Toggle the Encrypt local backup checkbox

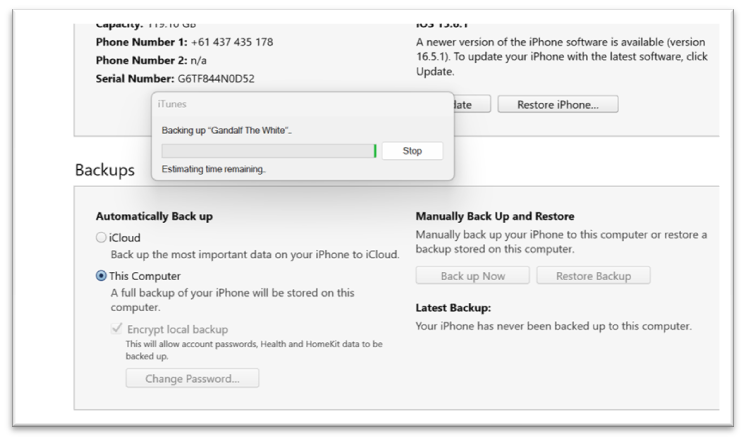click(x=117, y=329)
